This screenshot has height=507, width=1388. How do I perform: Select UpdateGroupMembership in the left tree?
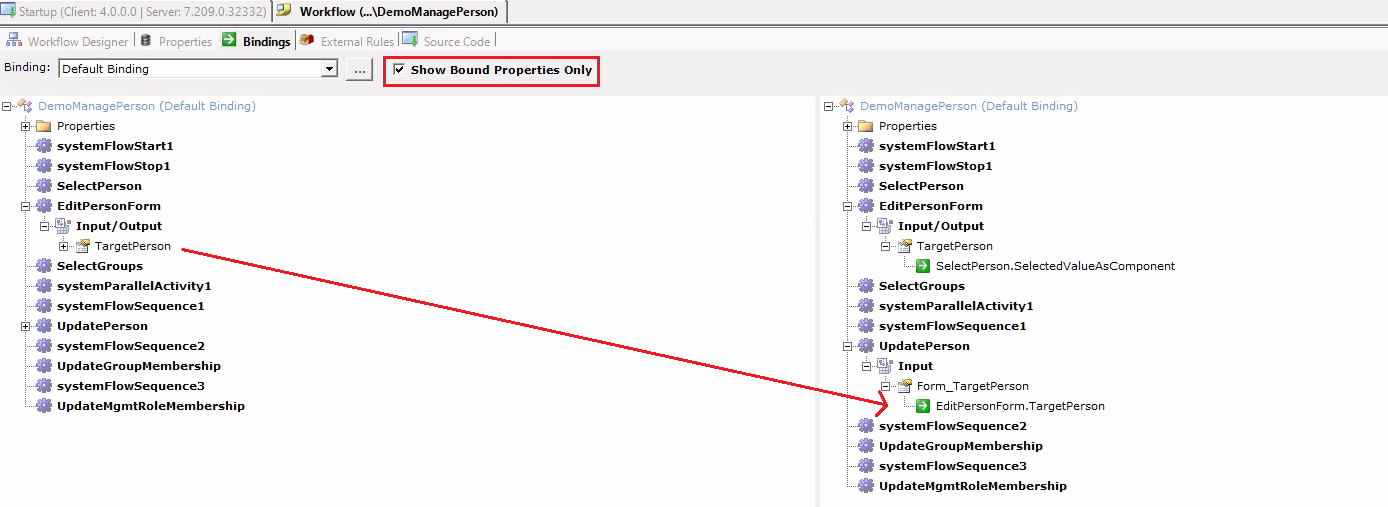[x=138, y=366]
